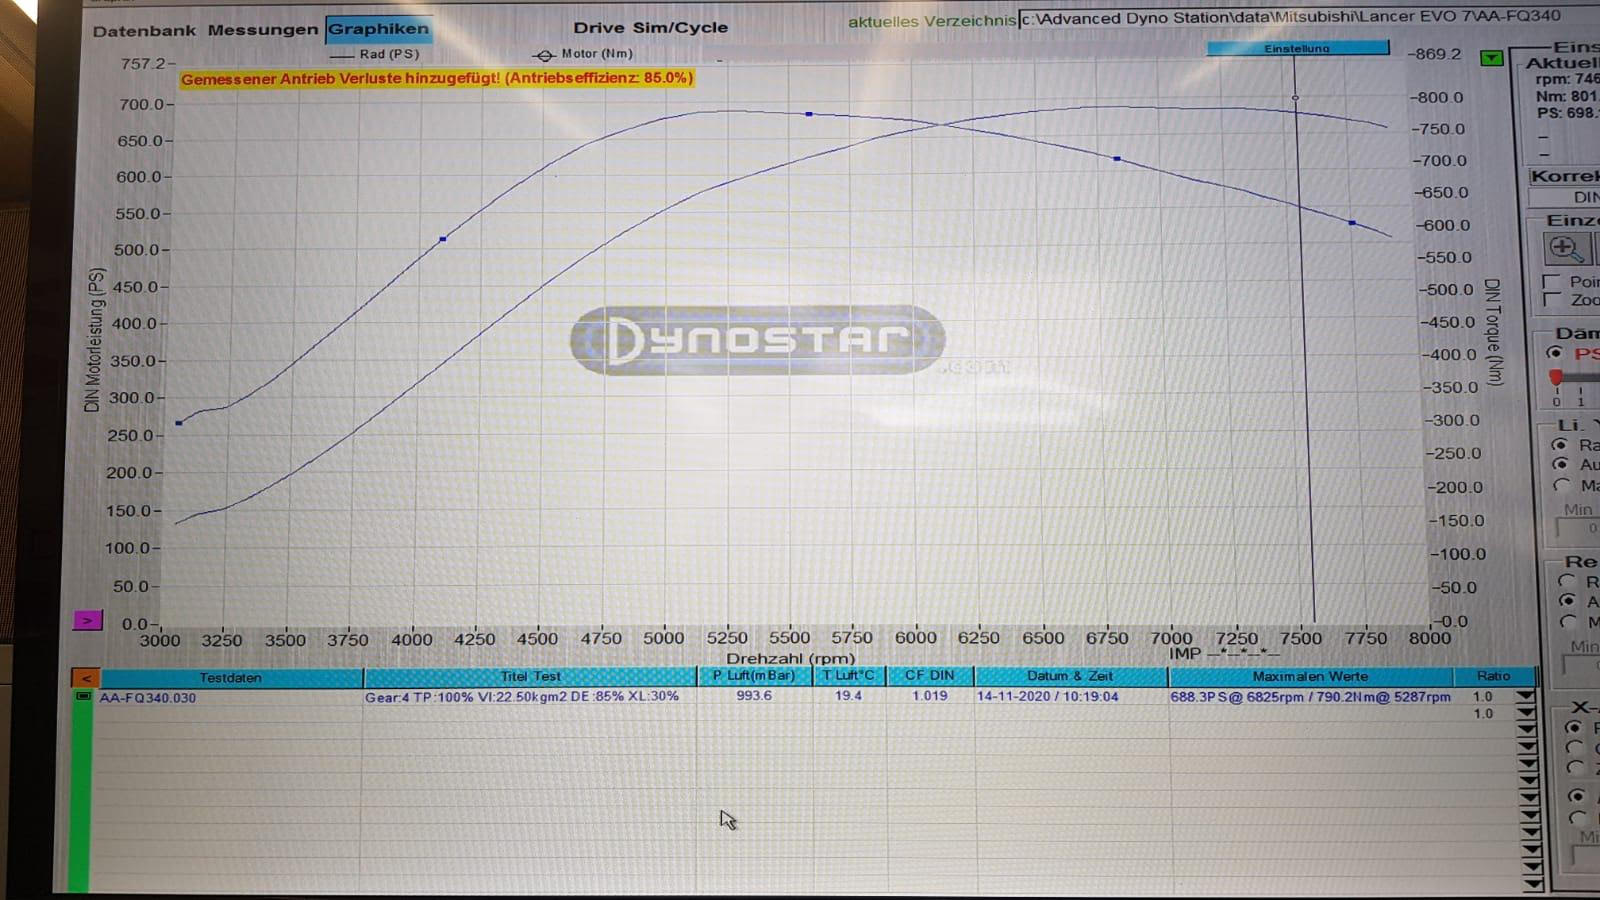Click the Titel Test column header
Image resolution: width=1600 pixels, height=900 pixels.
530,676
